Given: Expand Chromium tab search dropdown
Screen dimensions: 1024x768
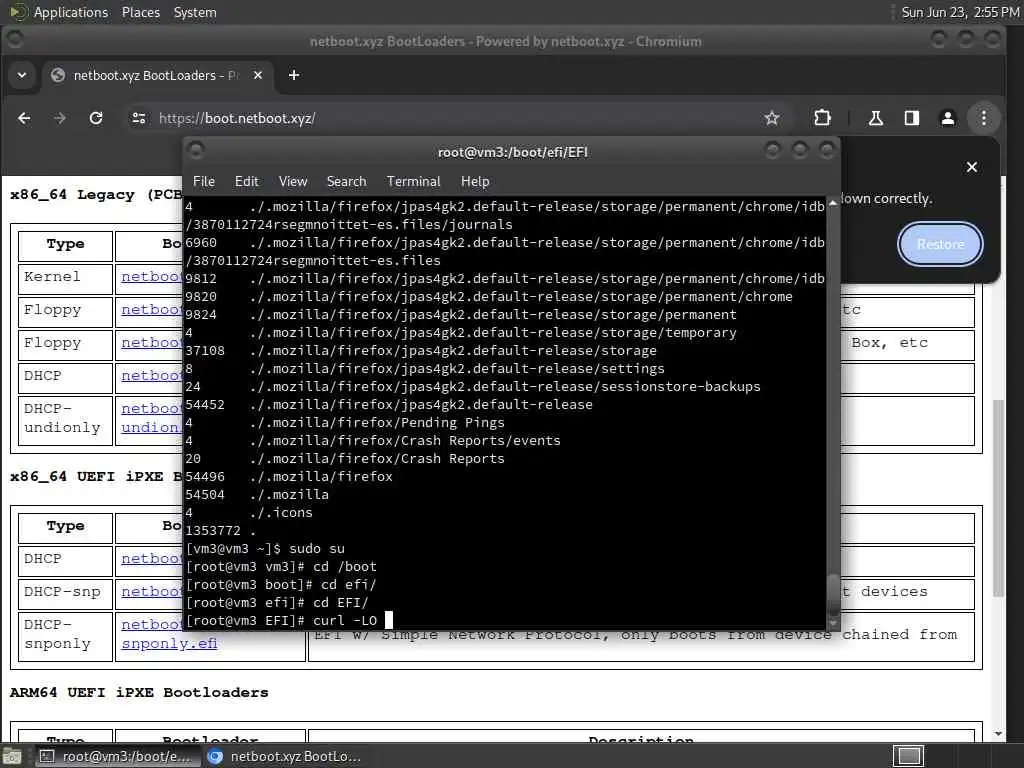Looking at the screenshot, I should pyautogui.click(x=22, y=75).
